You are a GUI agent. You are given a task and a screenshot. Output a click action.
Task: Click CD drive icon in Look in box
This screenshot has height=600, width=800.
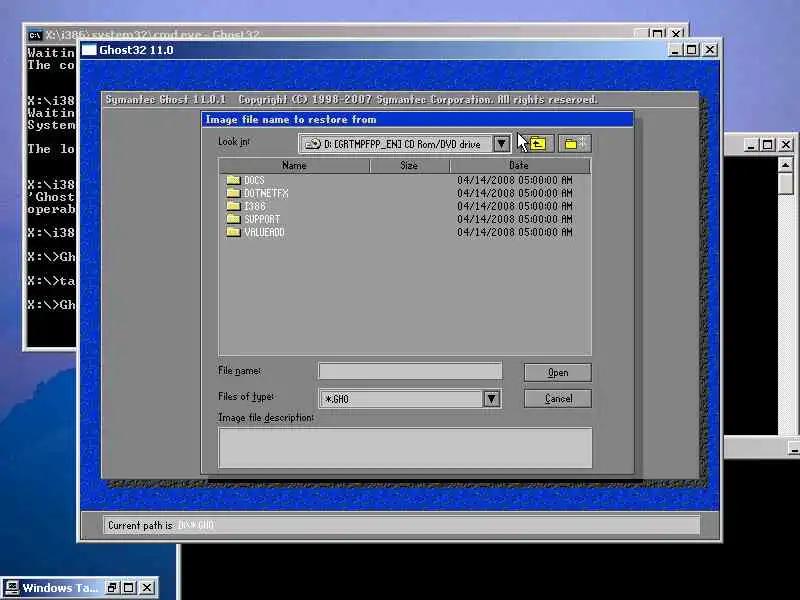pyautogui.click(x=312, y=144)
